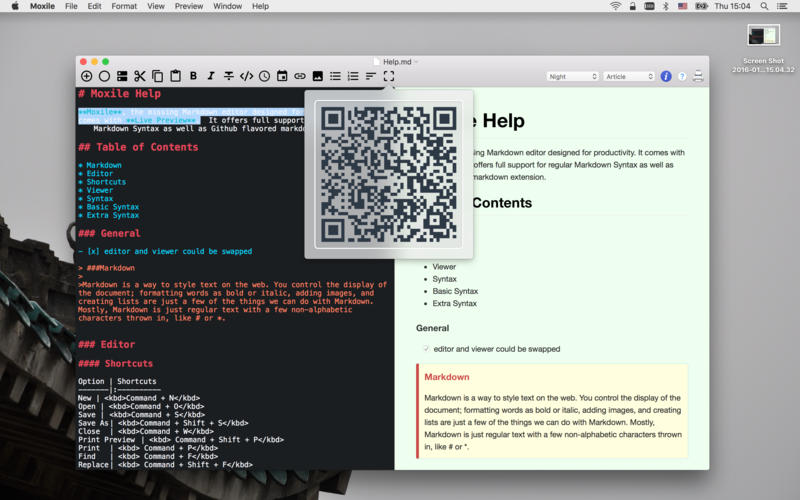Image resolution: width=800 pixels, height=500 pixels.
Task: Click the Wi-Fi status icon
Action: click(x=615, y=6)
